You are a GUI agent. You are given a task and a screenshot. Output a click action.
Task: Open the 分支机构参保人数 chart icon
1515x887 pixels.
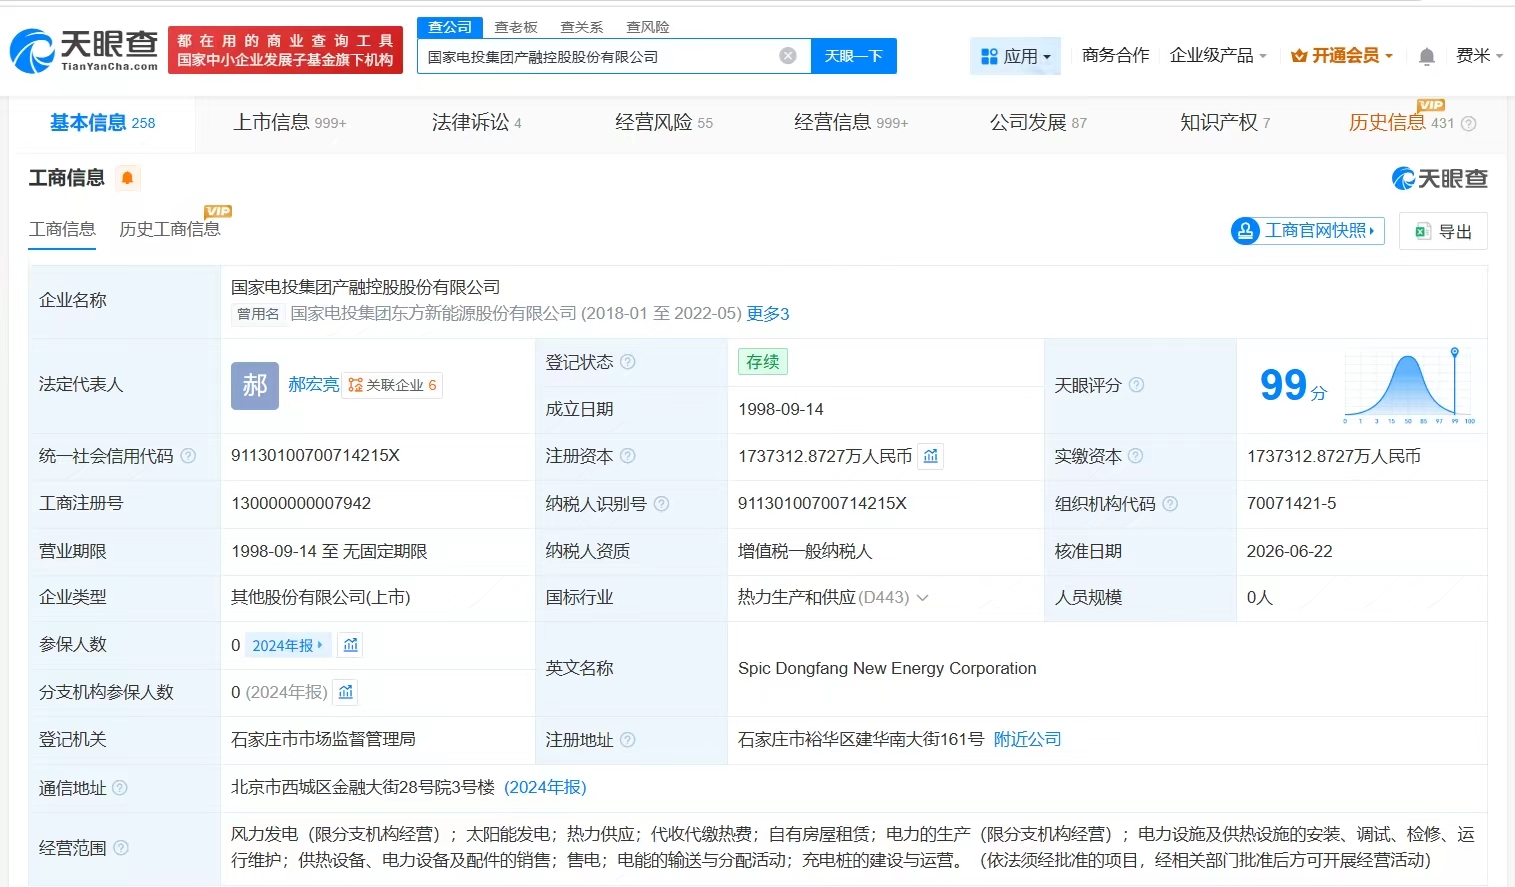(x=346, y=692)
